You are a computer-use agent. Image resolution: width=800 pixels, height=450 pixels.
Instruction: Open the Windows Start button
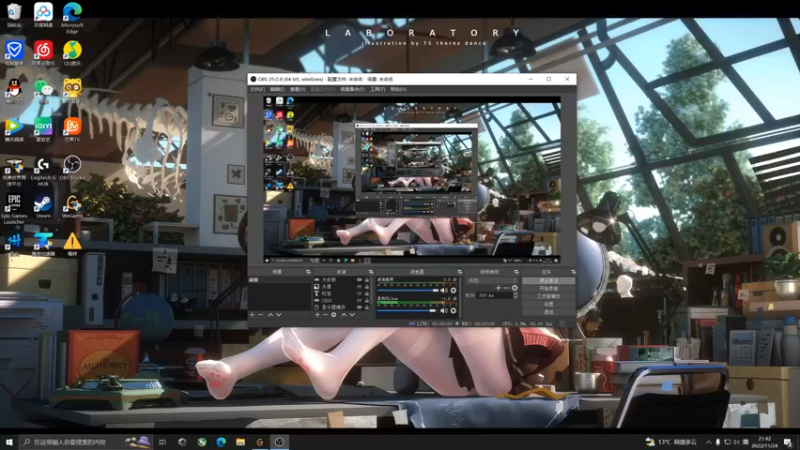point(9,442)
